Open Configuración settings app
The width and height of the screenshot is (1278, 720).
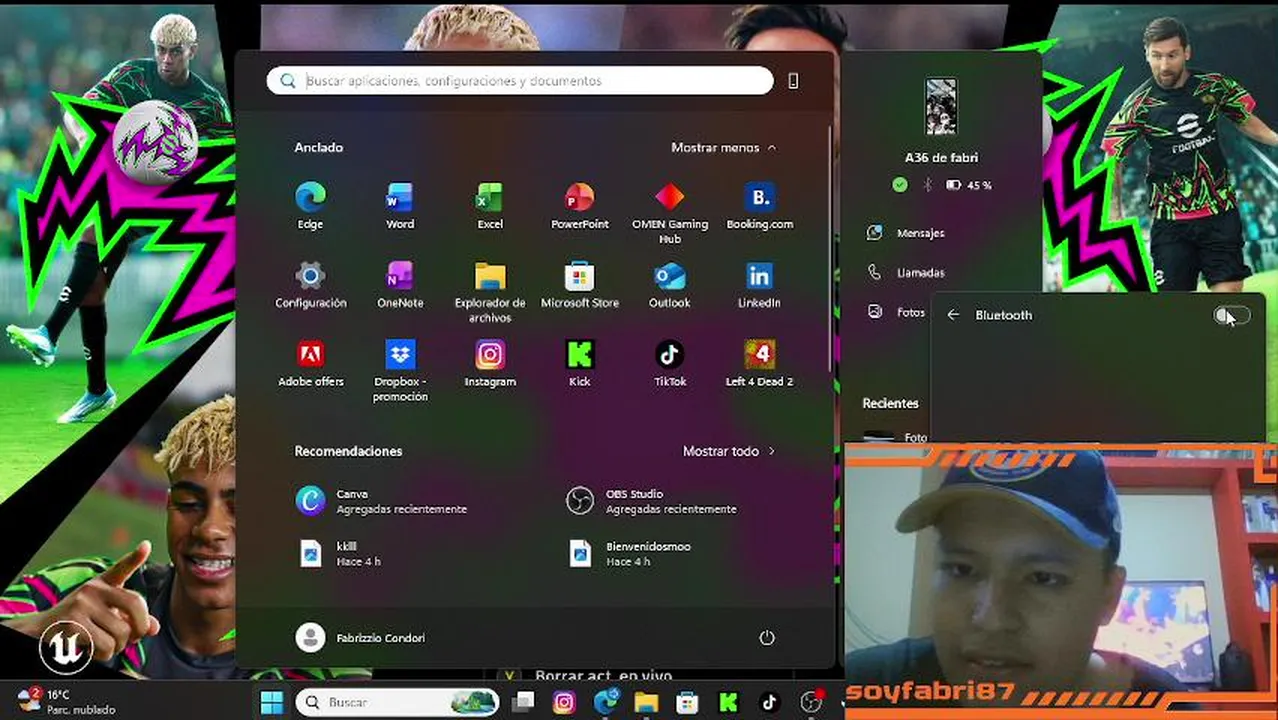click(x=310, y=285)
